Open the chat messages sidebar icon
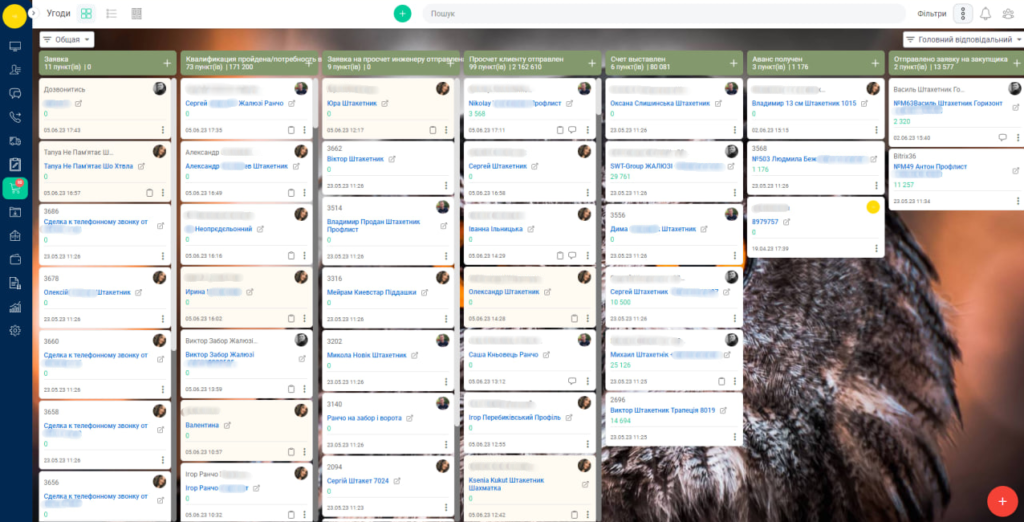Image resolution: width=1024 pixels, height=522 pixels. click(x=15, y=93)
